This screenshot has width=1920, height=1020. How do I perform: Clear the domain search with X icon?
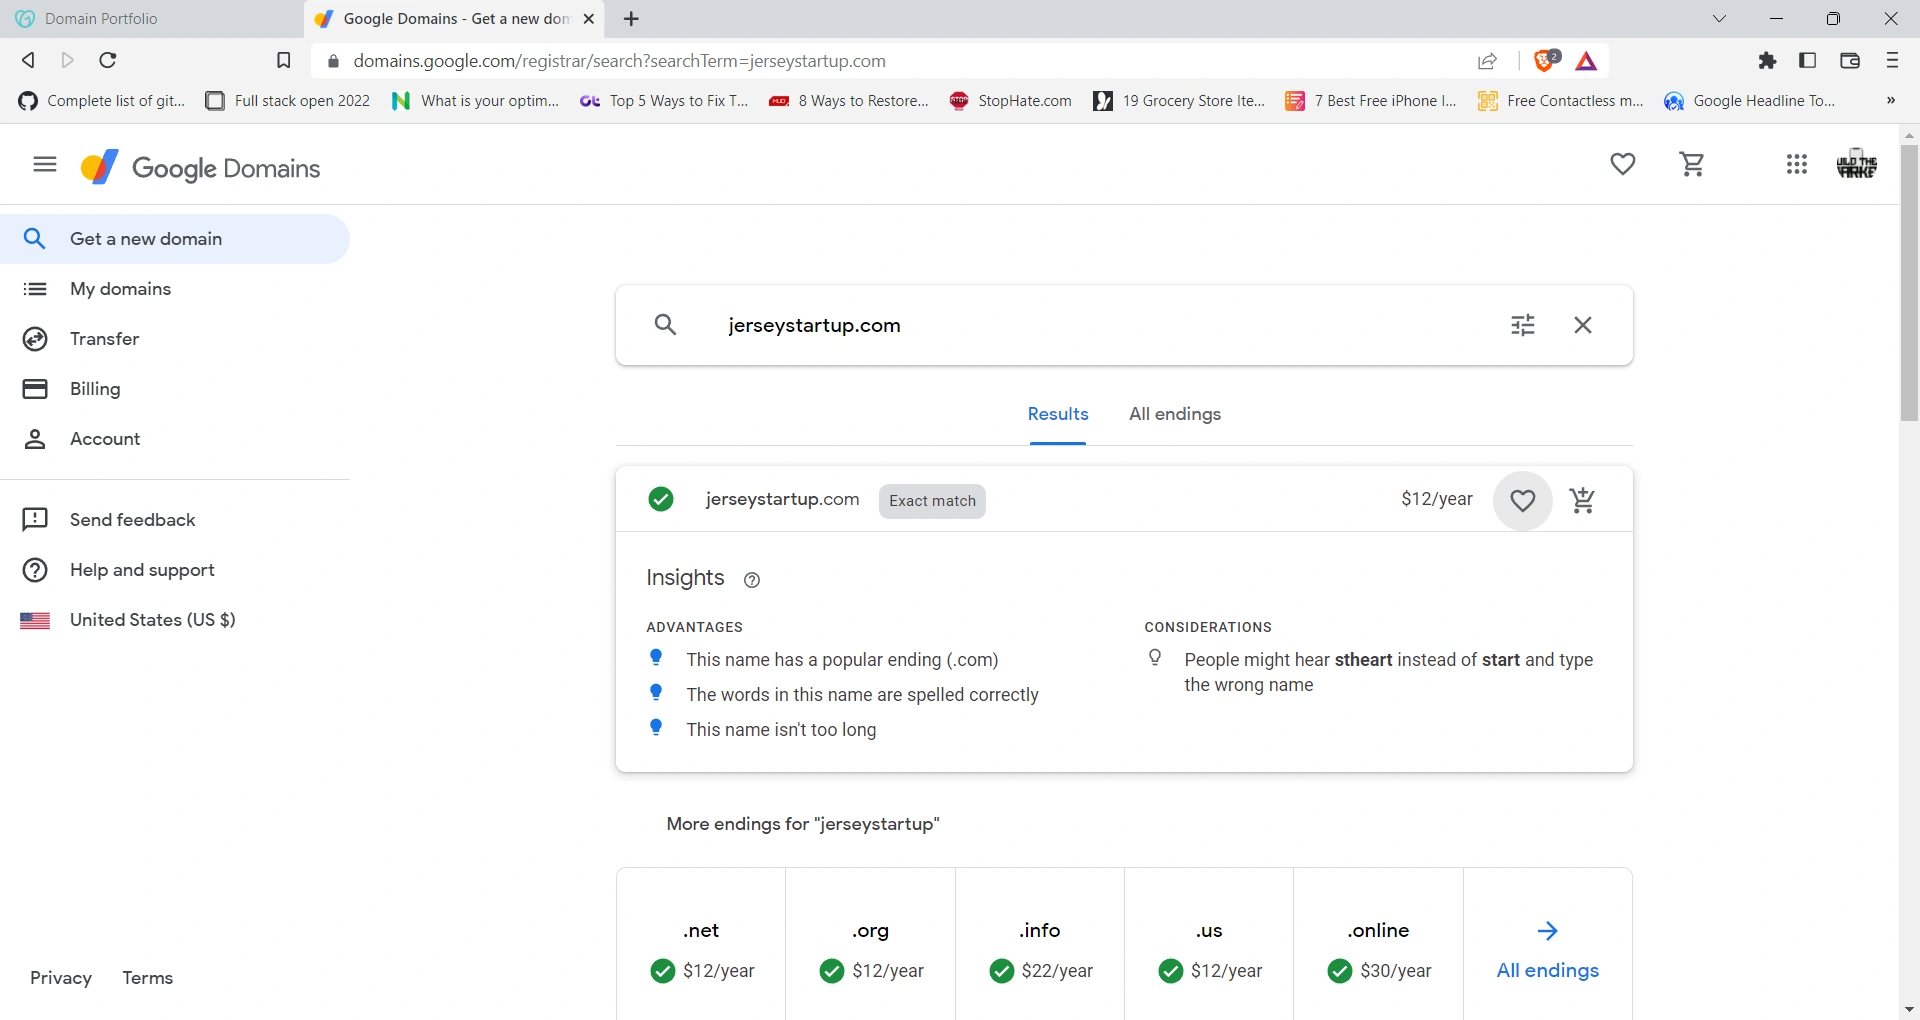click(1582, 325)
